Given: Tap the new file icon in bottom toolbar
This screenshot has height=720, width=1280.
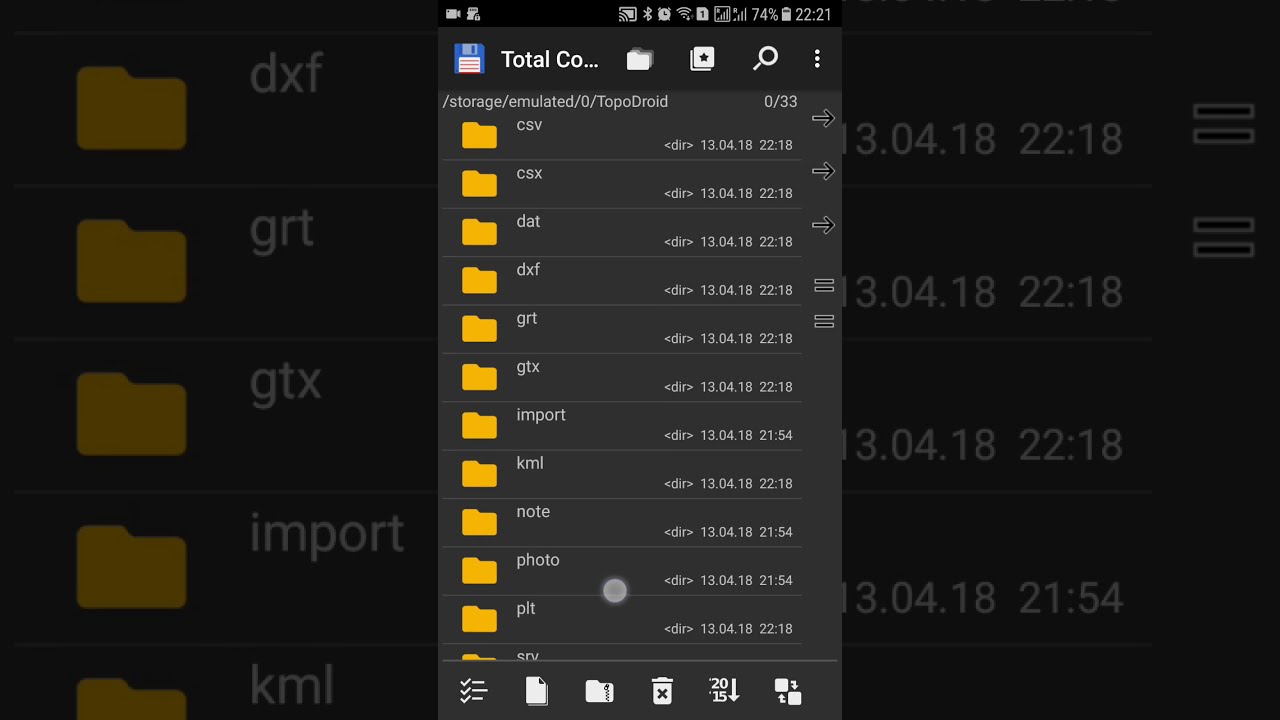Looking at the screenshot, I should pyautogui.click(x=537, y=690).
